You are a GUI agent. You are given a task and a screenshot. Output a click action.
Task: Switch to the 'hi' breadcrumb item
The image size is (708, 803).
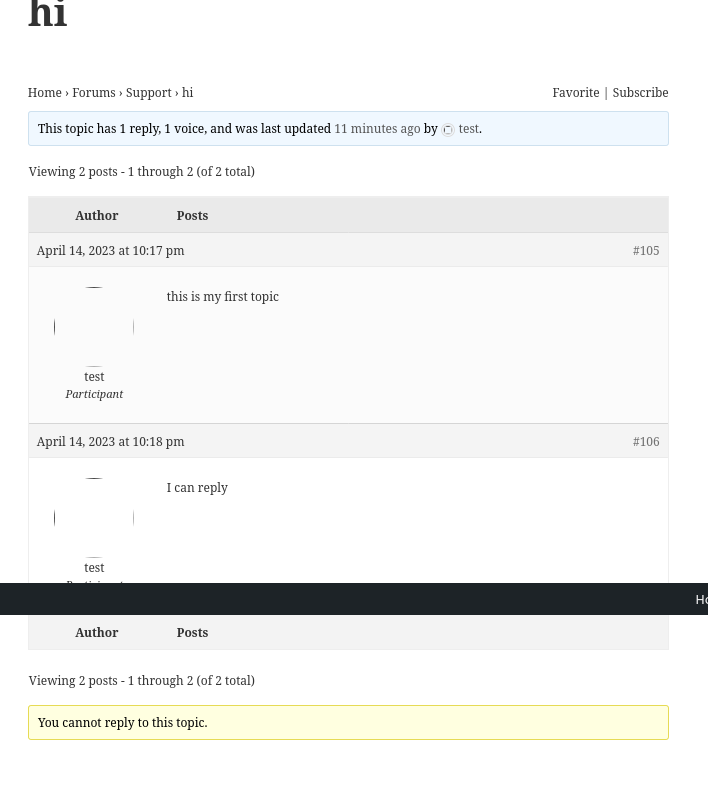click(x=187, y=92)
